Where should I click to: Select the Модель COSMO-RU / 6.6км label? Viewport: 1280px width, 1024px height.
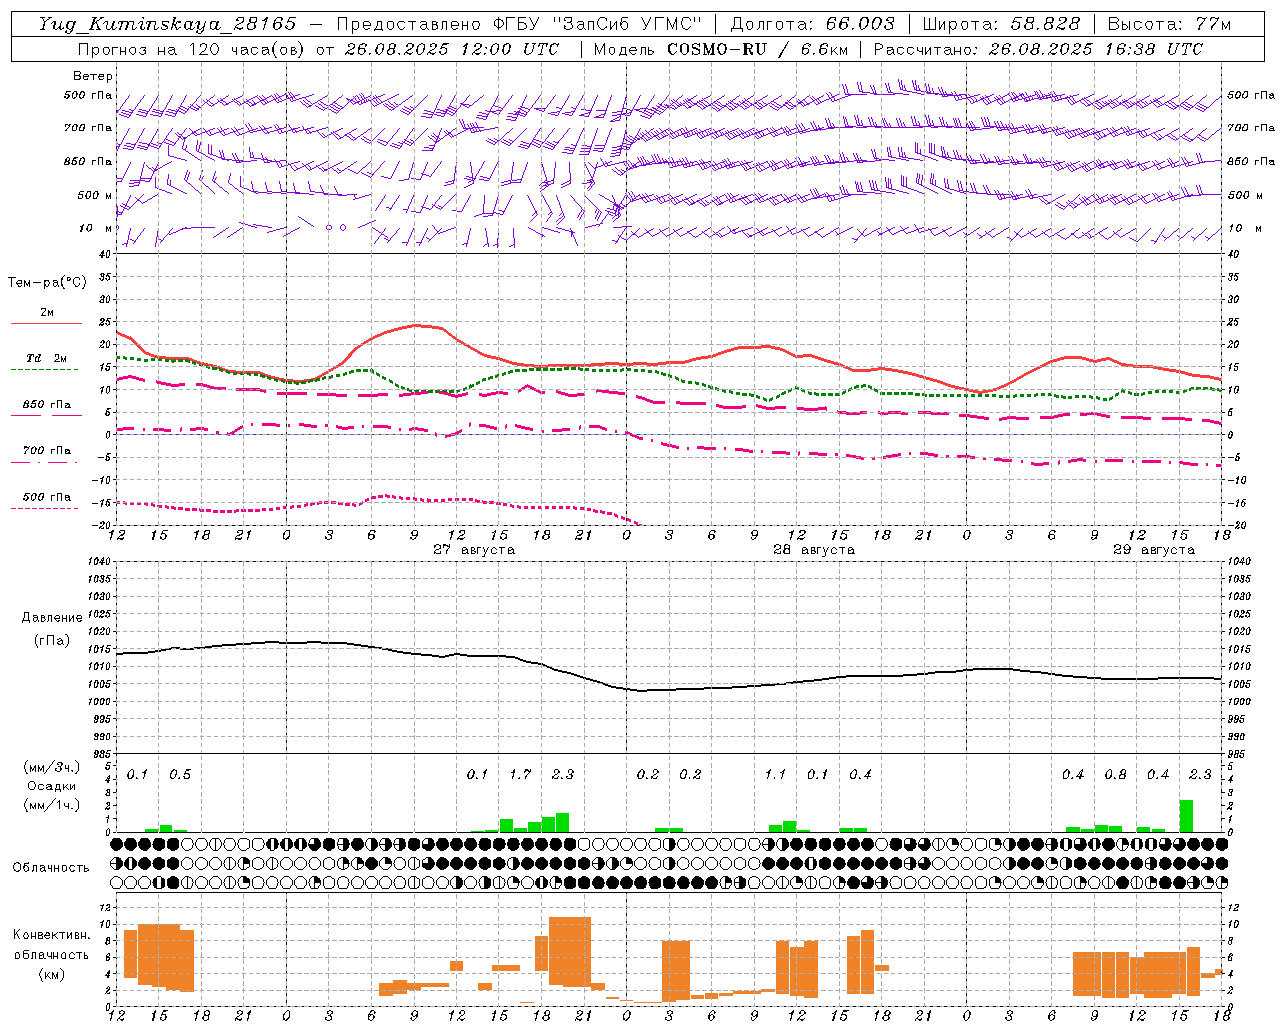click(721, 49)
